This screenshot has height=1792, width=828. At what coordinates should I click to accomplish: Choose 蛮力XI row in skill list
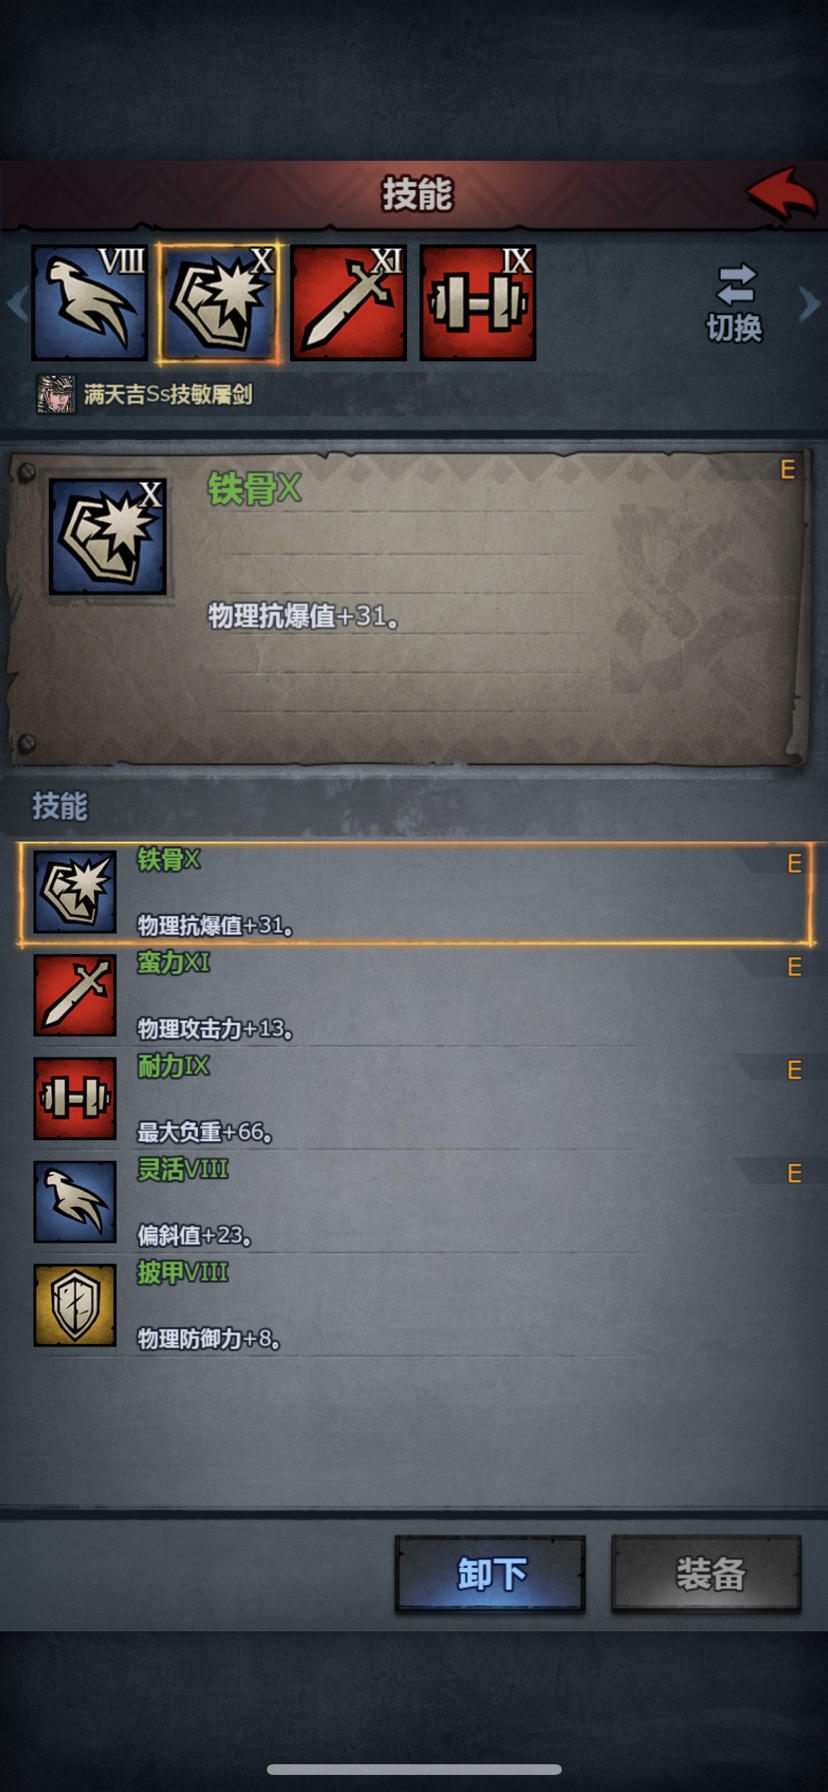414,996
